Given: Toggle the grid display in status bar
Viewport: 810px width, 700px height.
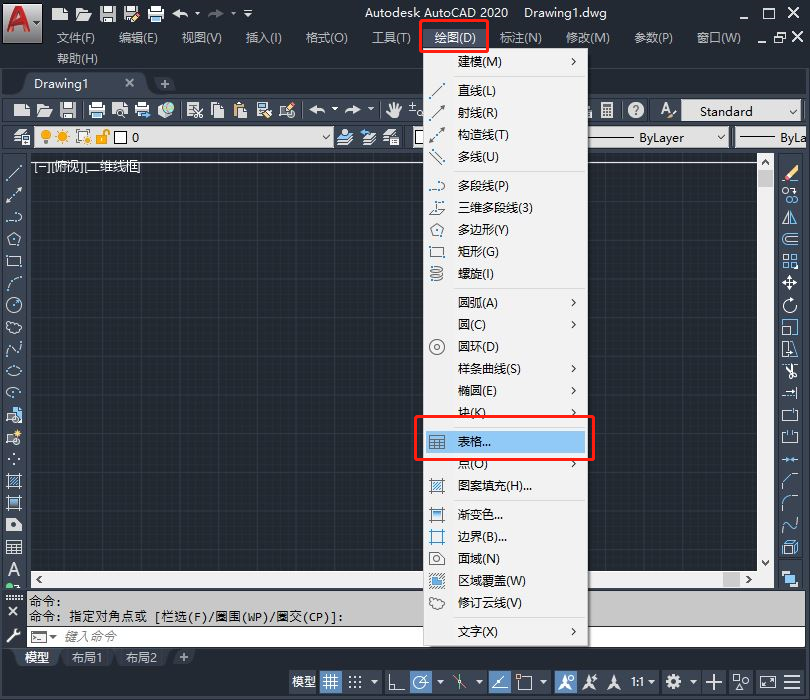Looking at the screenshot, I should coord(331,682).
